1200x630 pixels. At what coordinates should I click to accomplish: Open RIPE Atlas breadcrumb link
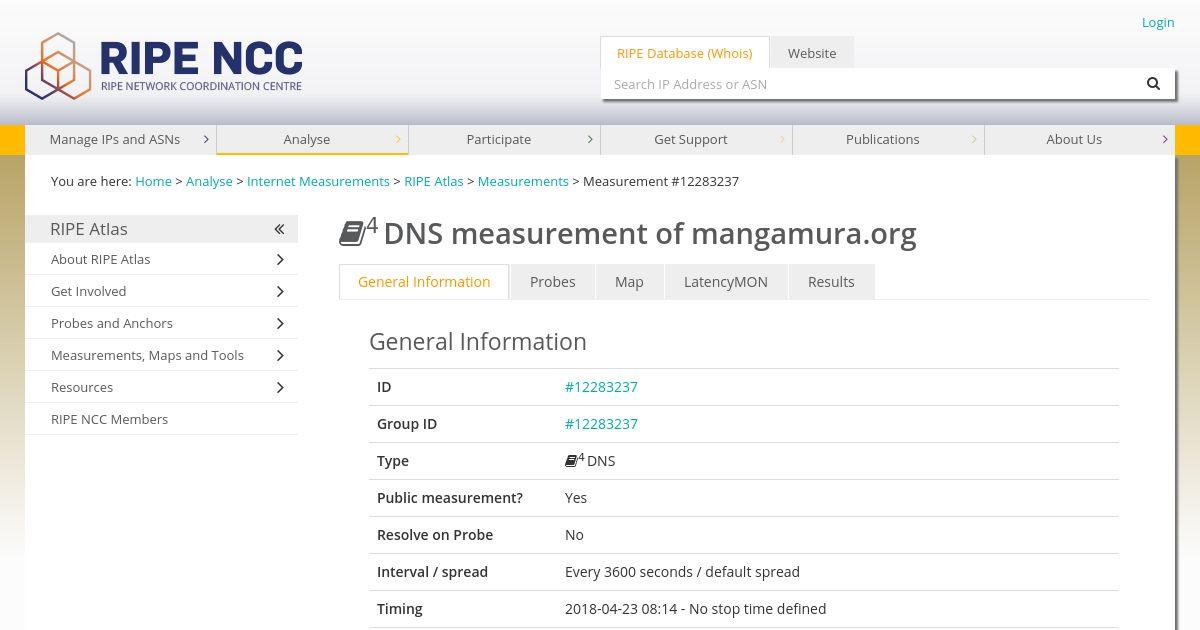point(434,181)
